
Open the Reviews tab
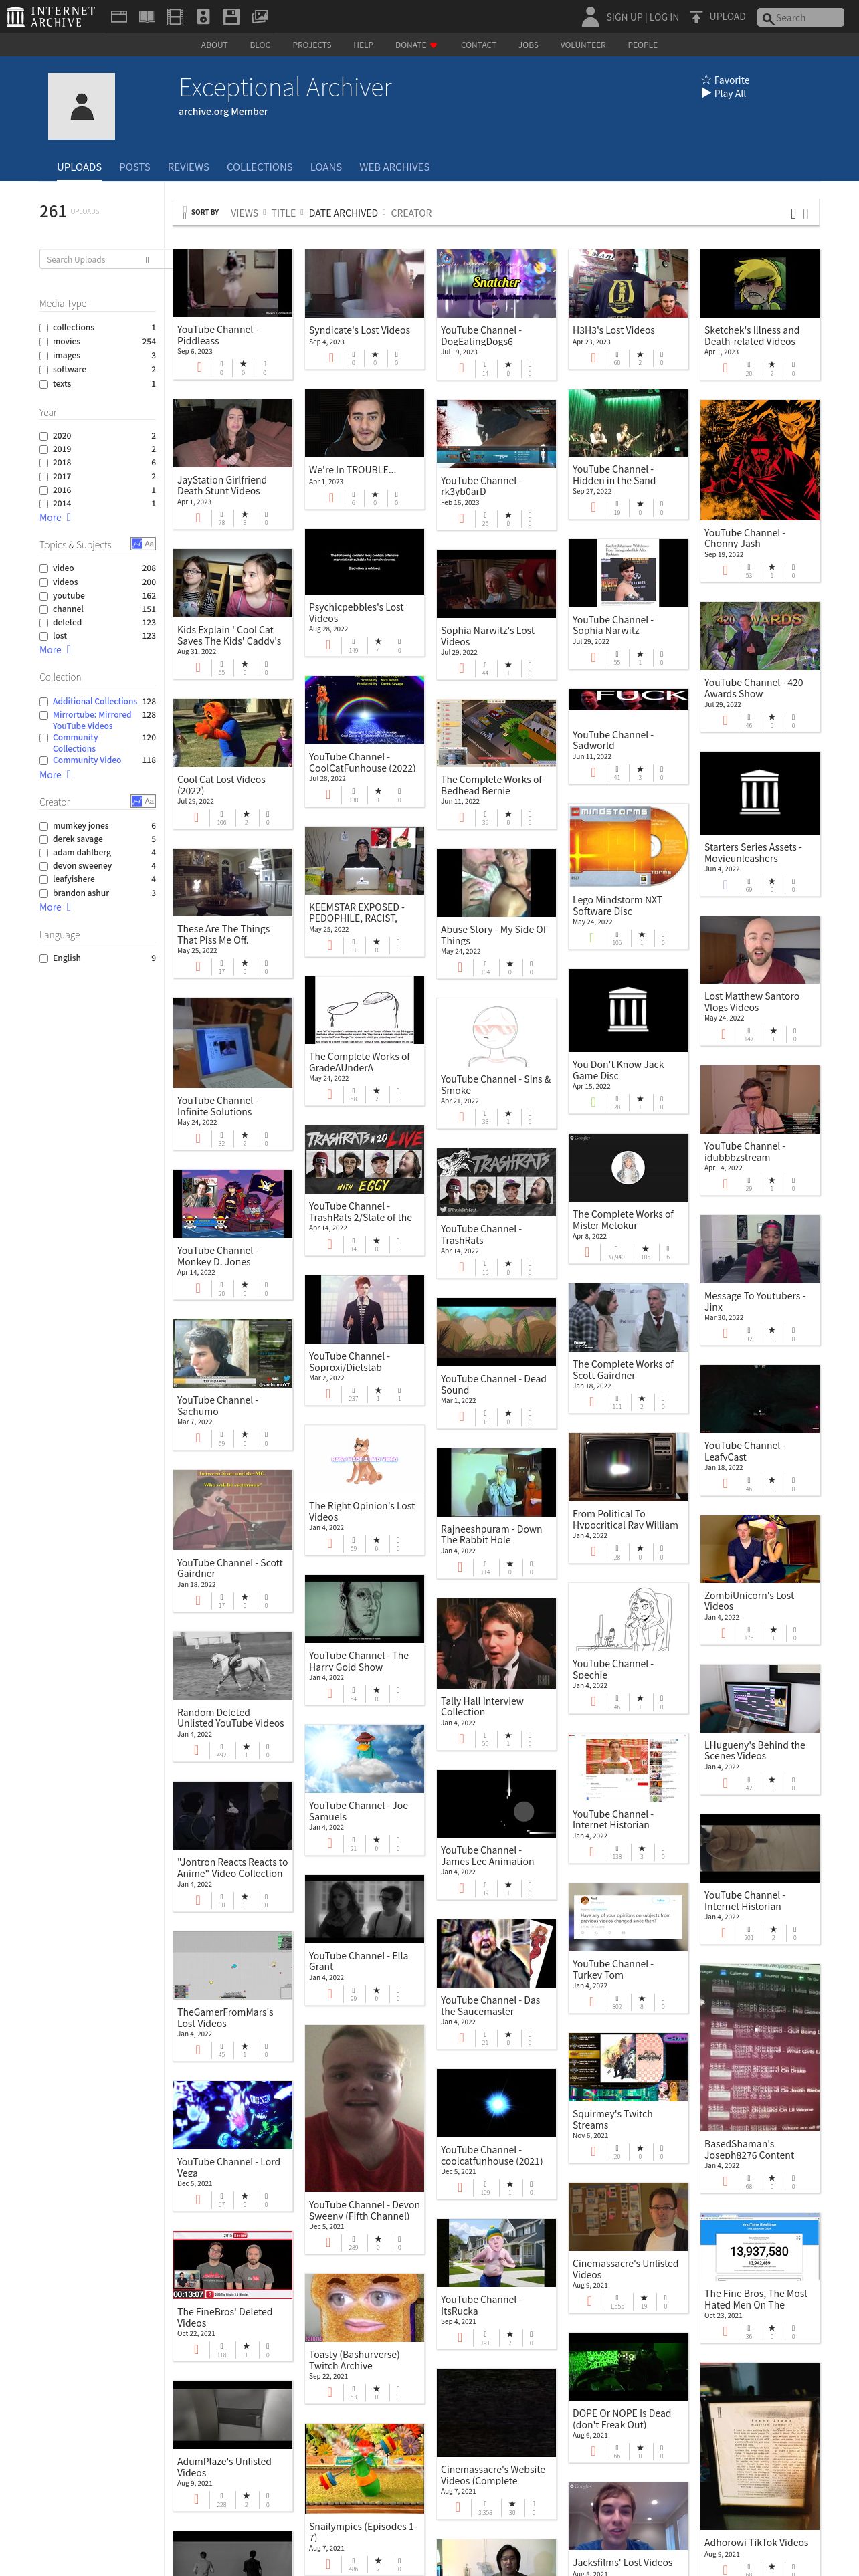click(188, 167)
